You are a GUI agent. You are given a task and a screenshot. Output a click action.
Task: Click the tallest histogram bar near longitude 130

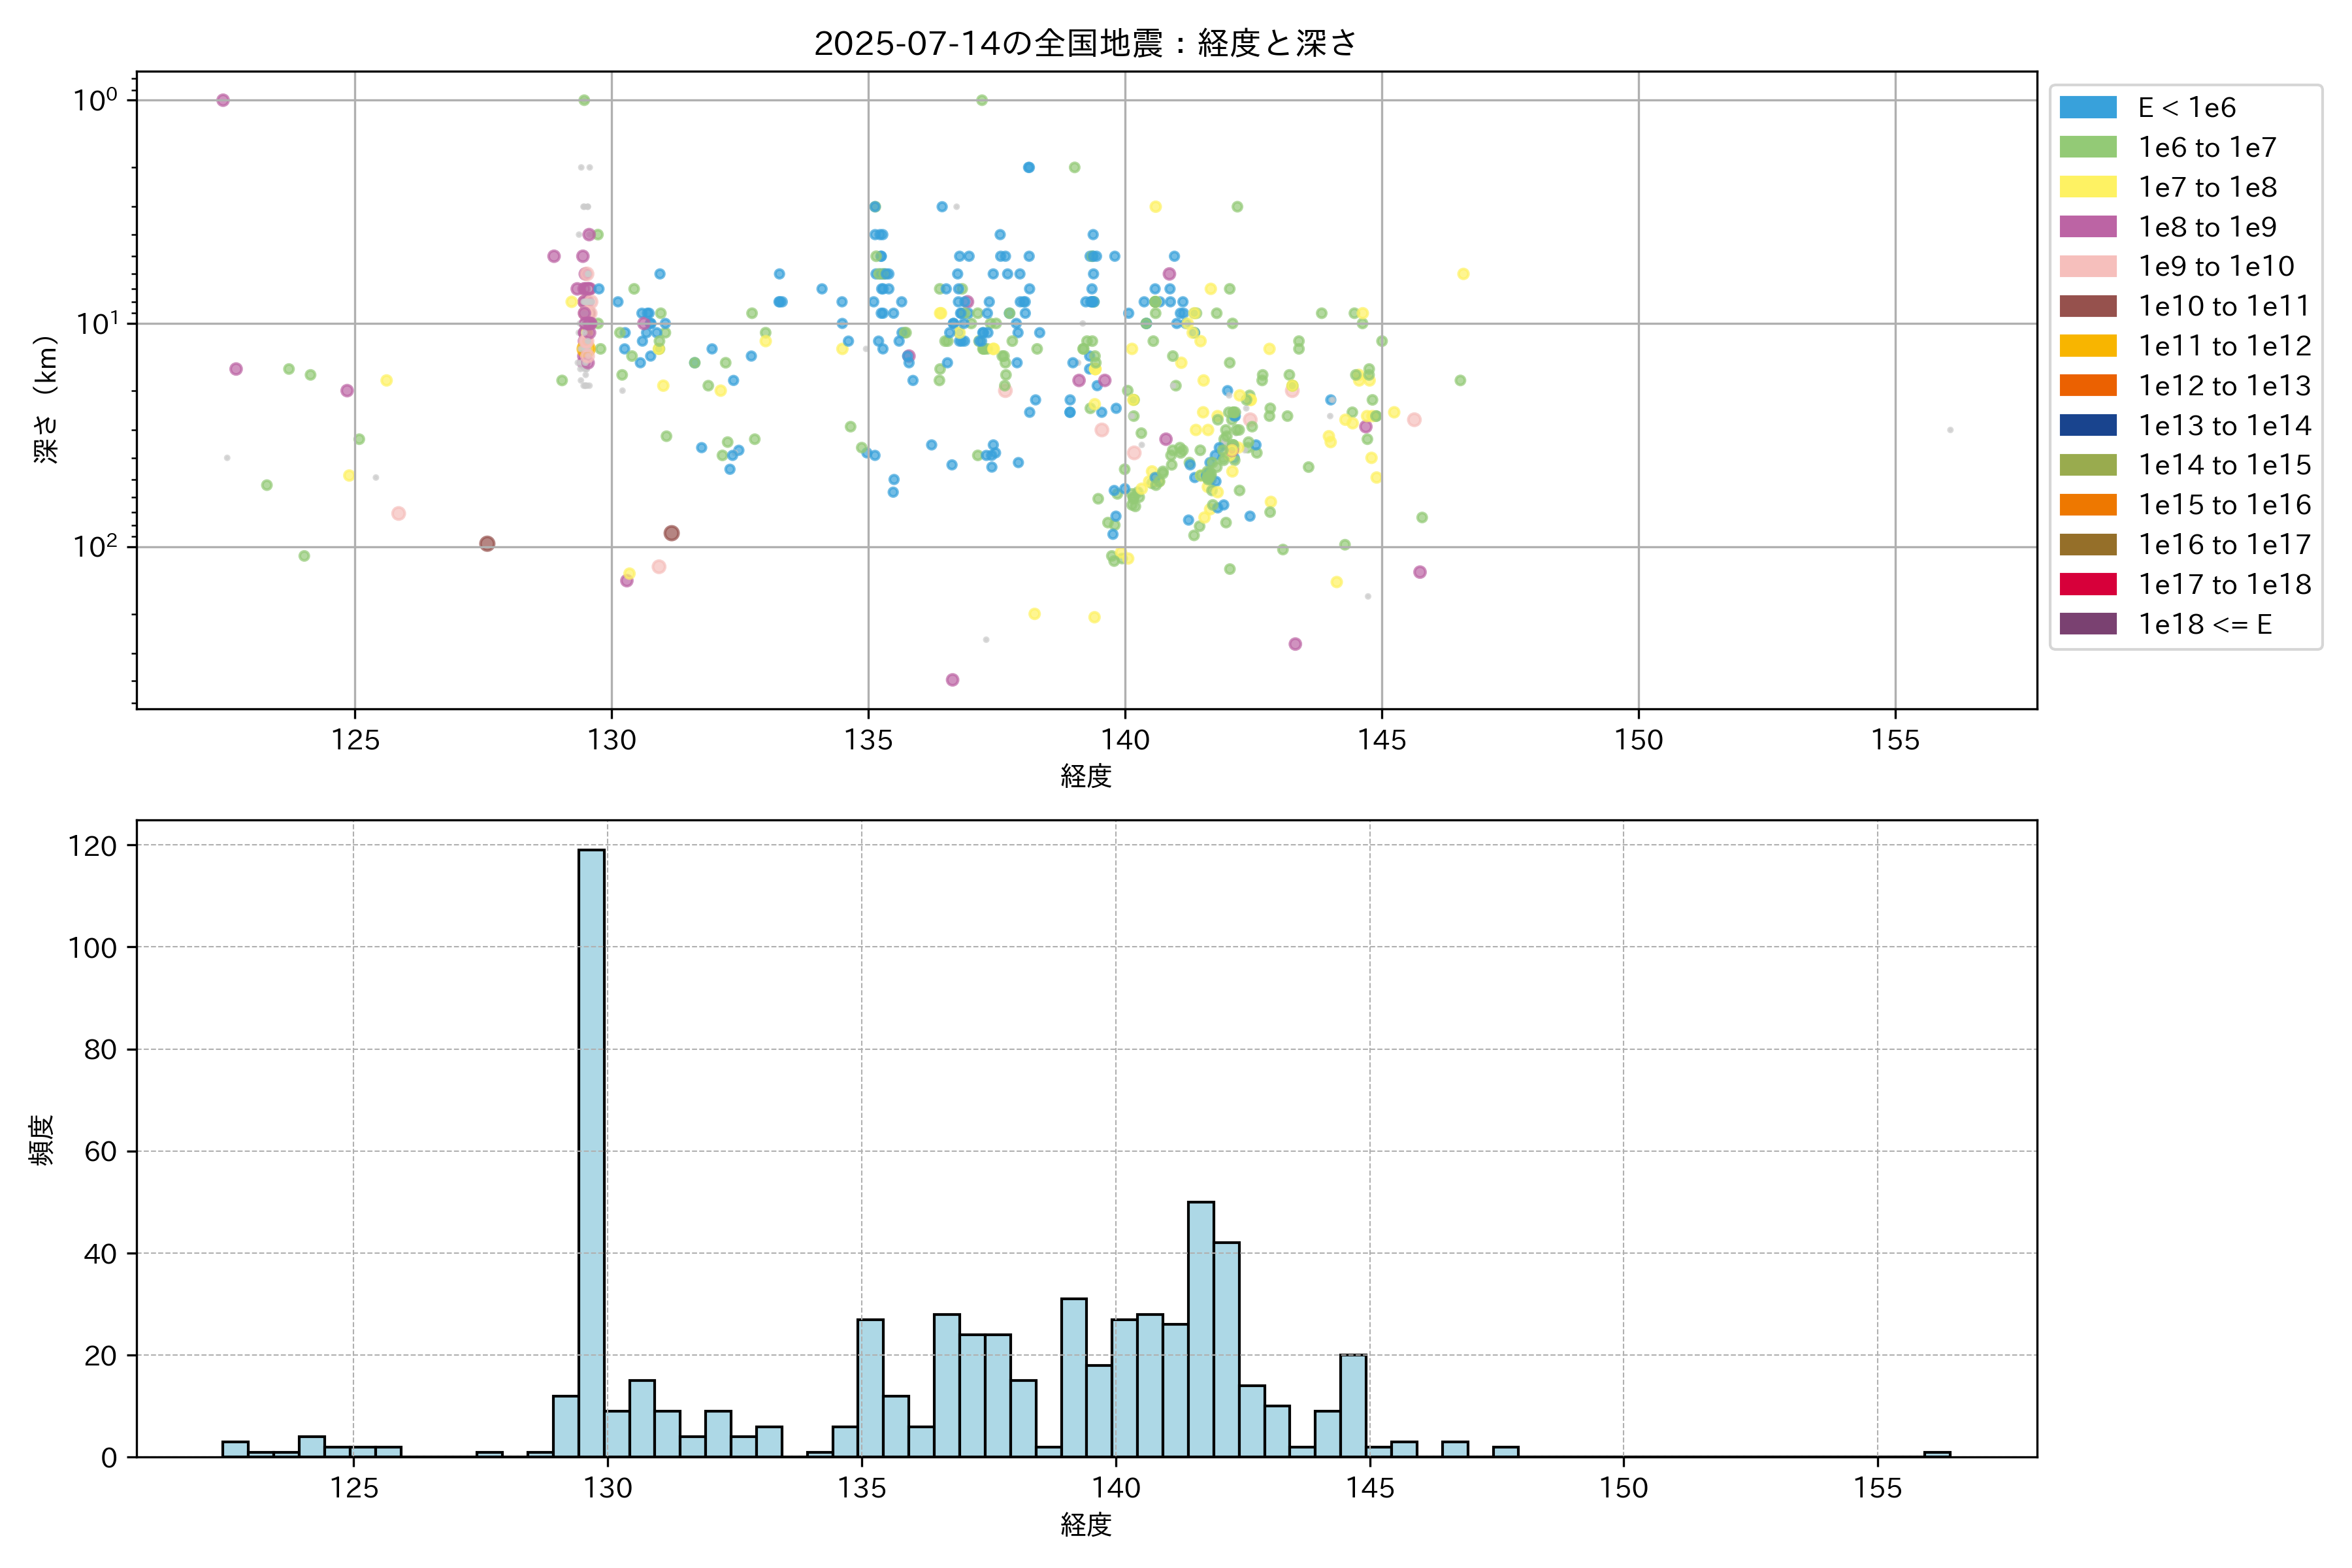pyautogui.click(x=591, y=1150)
